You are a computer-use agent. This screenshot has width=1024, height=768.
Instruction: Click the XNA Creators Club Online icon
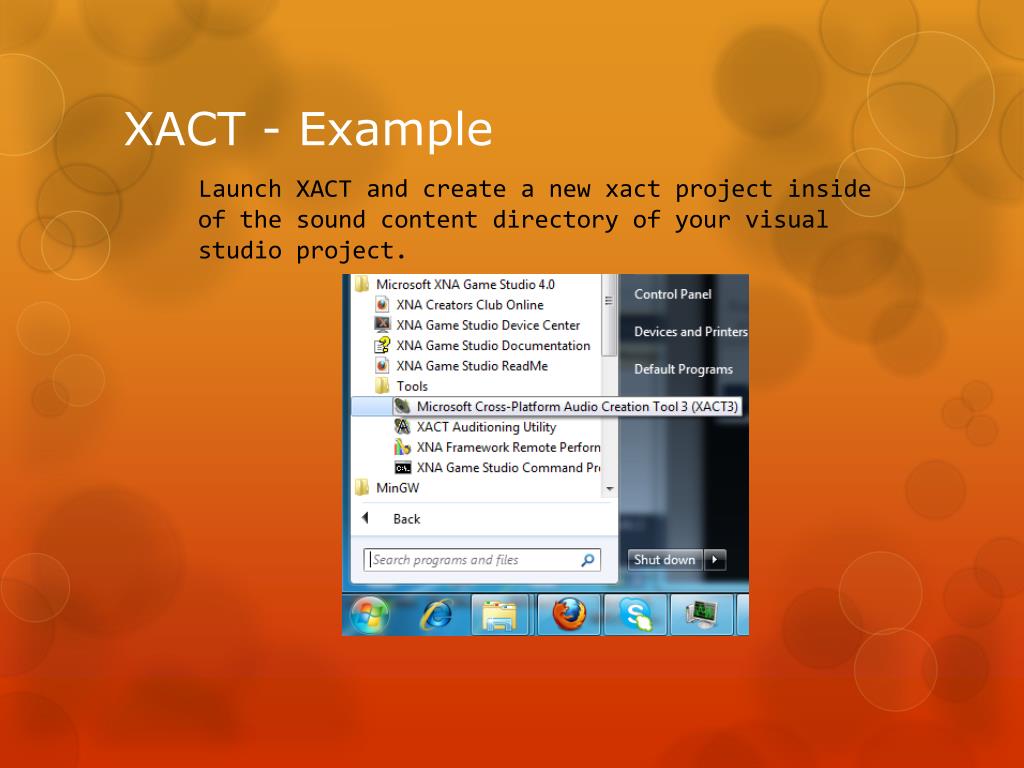tap(382, 304)
